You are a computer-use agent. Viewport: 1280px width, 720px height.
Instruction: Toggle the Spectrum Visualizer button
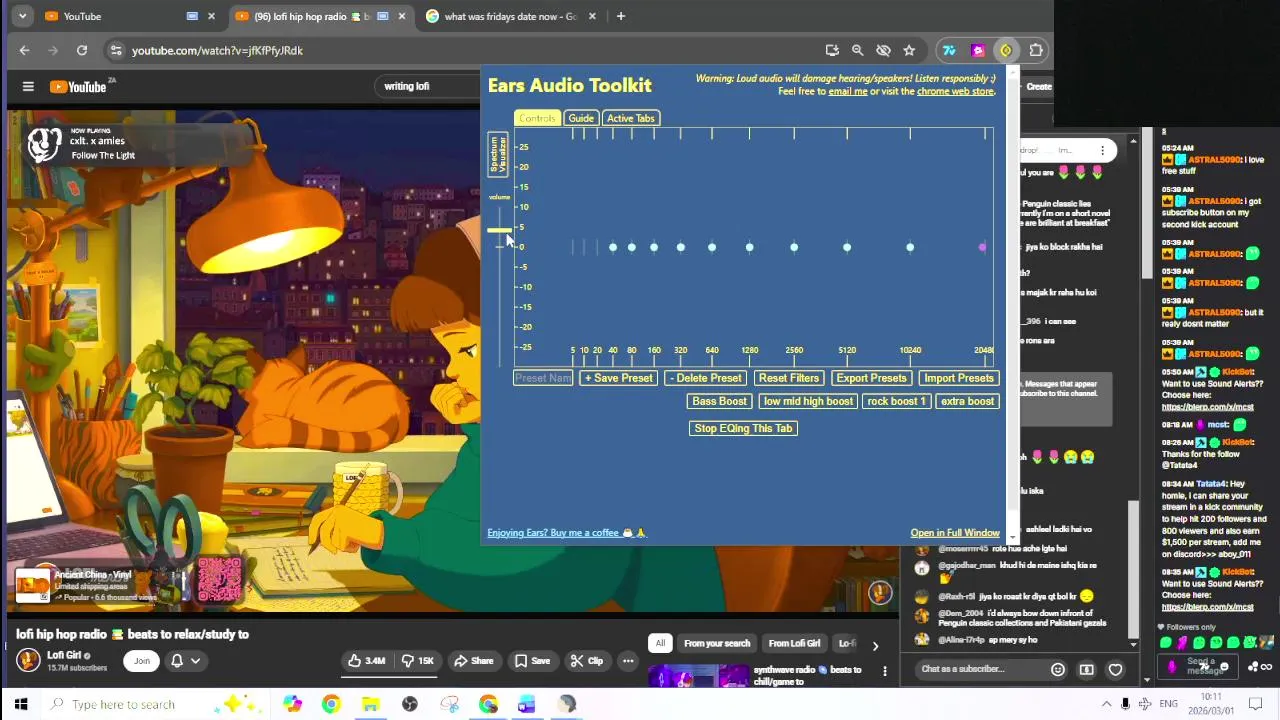pos(497,155)
